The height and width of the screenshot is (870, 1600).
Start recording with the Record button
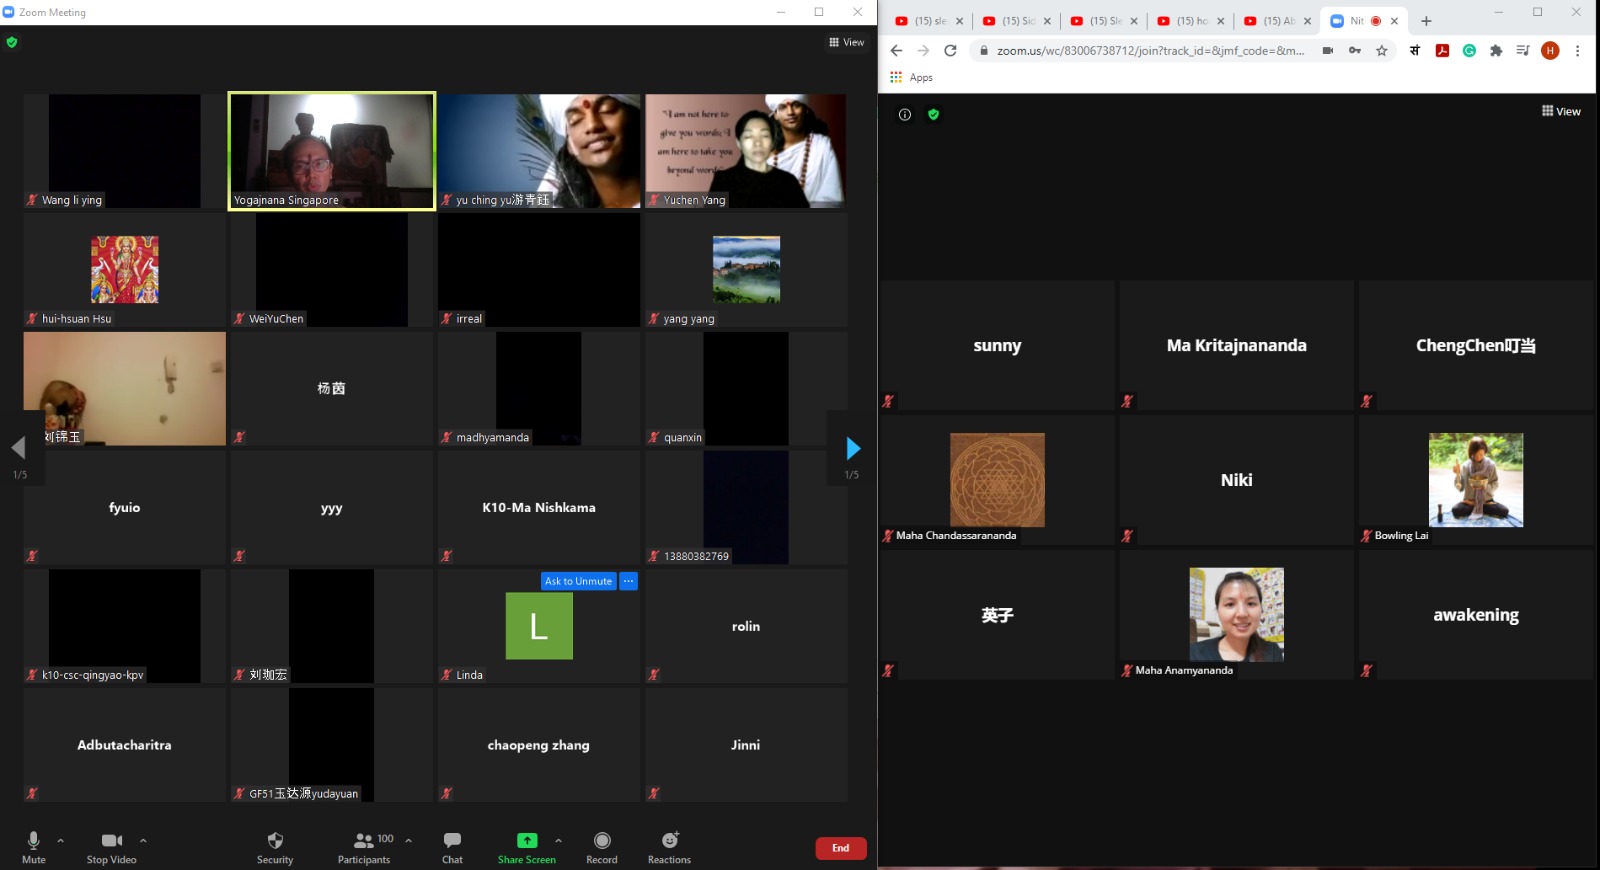[601, 846]
